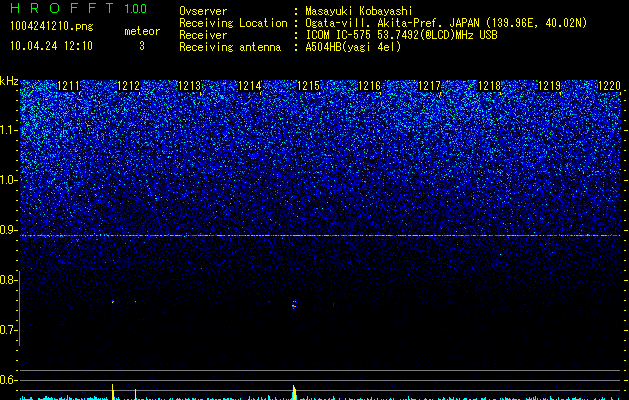This screenshot has width=629, height=400.
Task: Click the 1215 time marker
Action: [x=308, y=86]
